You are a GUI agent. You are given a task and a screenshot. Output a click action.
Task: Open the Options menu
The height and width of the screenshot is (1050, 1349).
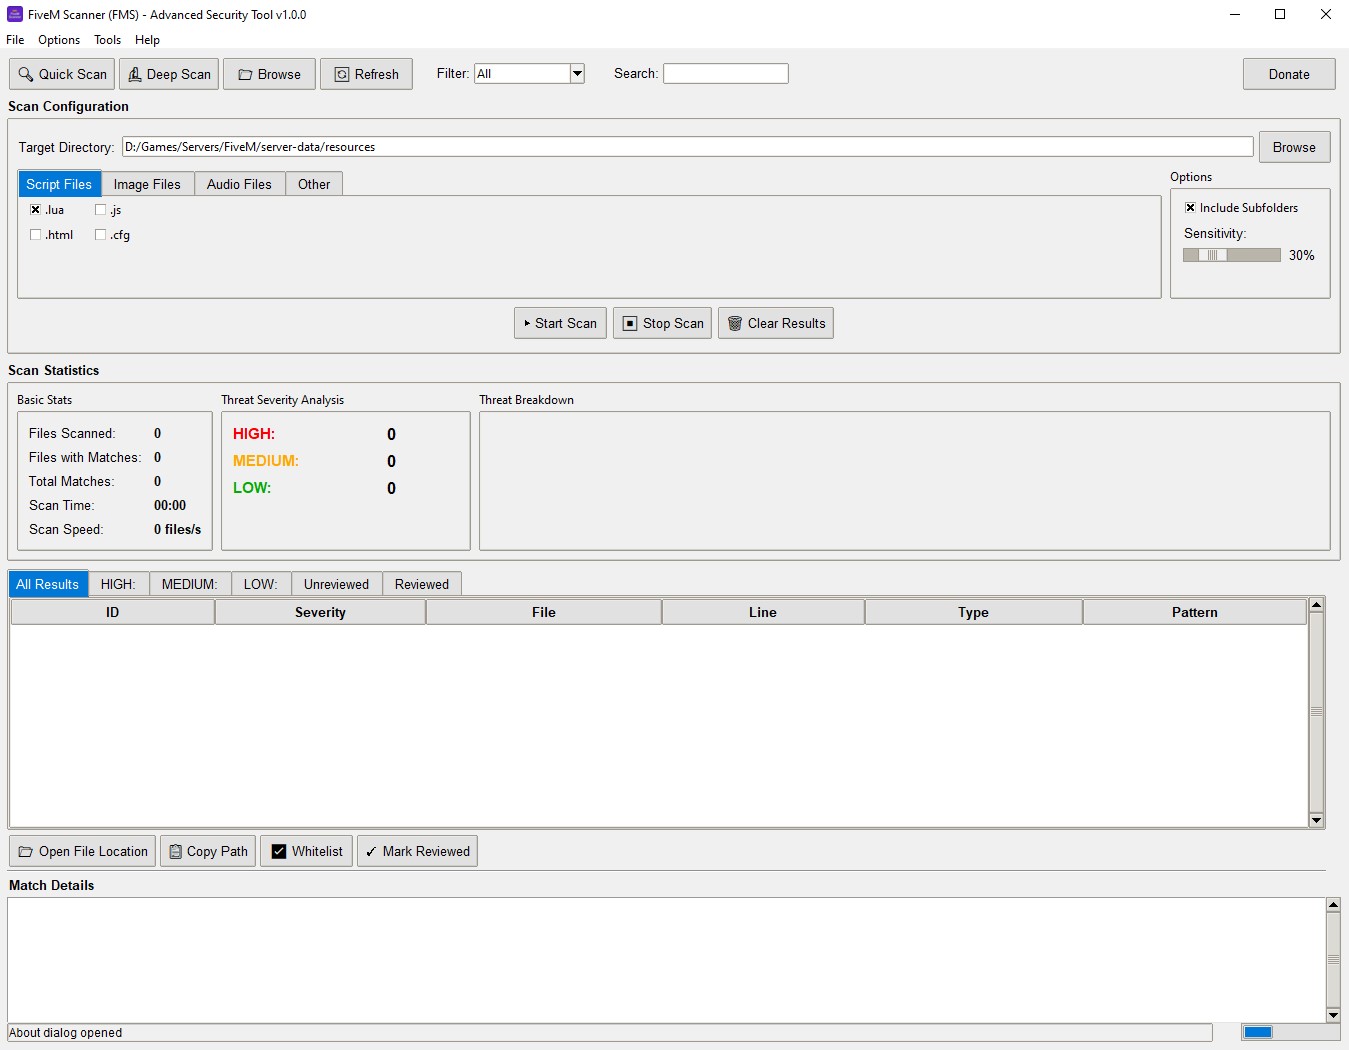coord(59,40)
